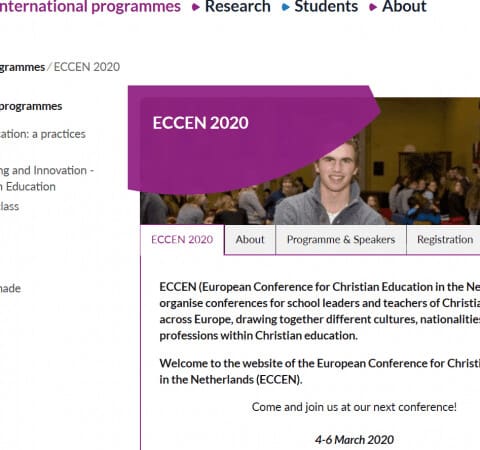Screen dimensions: 480x450
Task: Open the About item in top navigation
Action: [404, 6]
